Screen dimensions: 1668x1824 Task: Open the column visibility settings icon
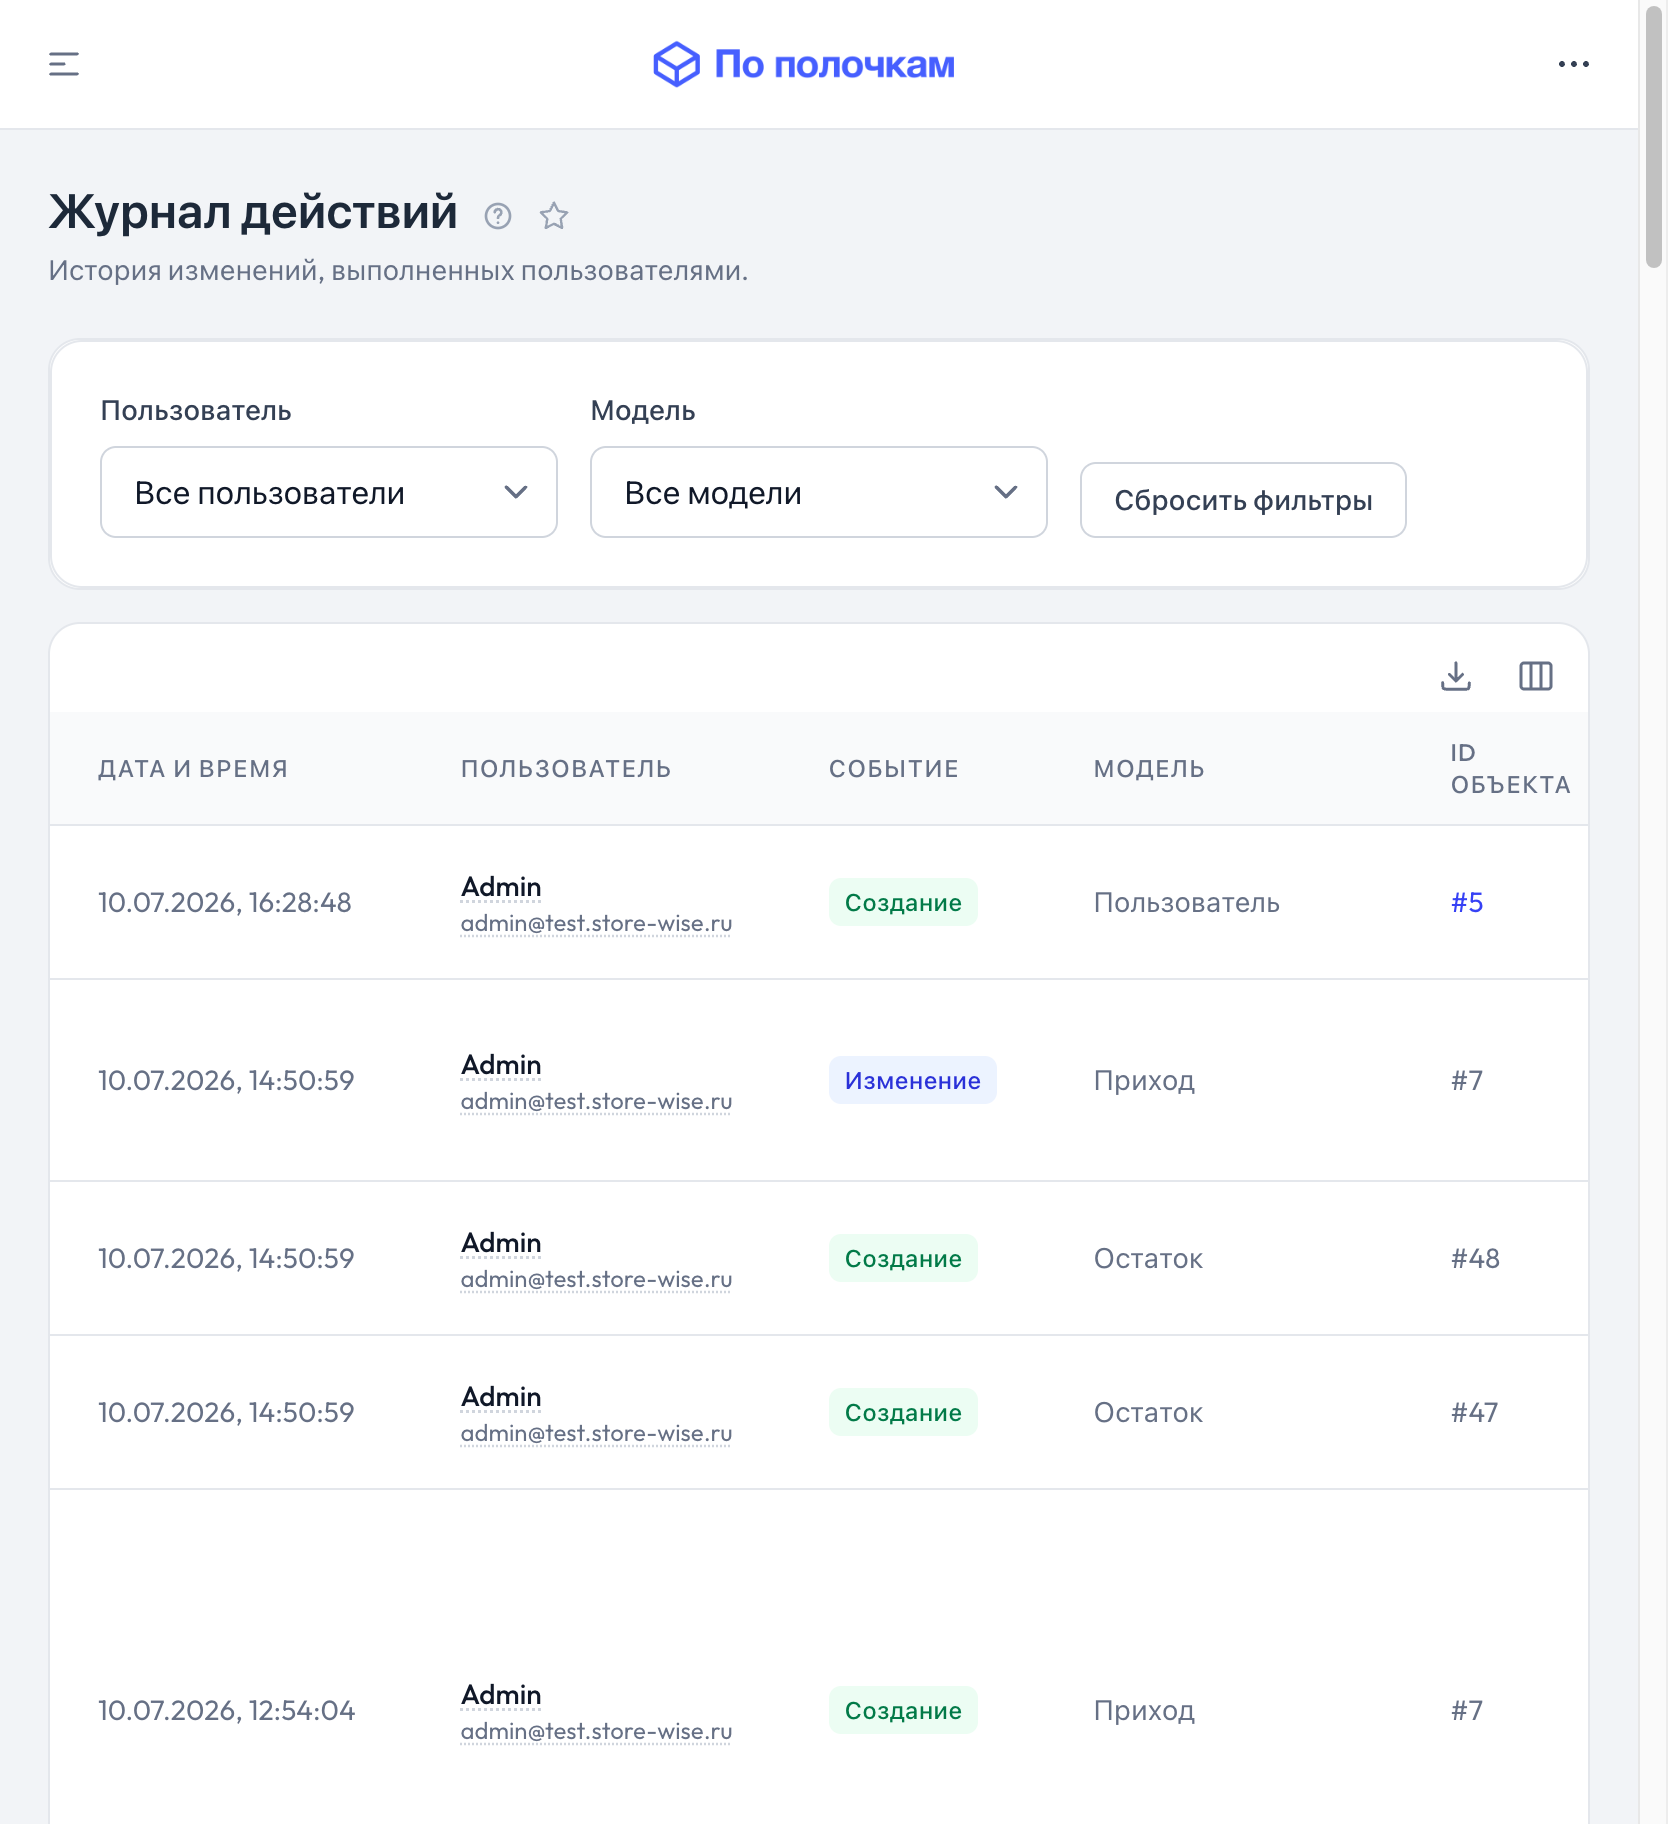click(x=1536, y=676)
